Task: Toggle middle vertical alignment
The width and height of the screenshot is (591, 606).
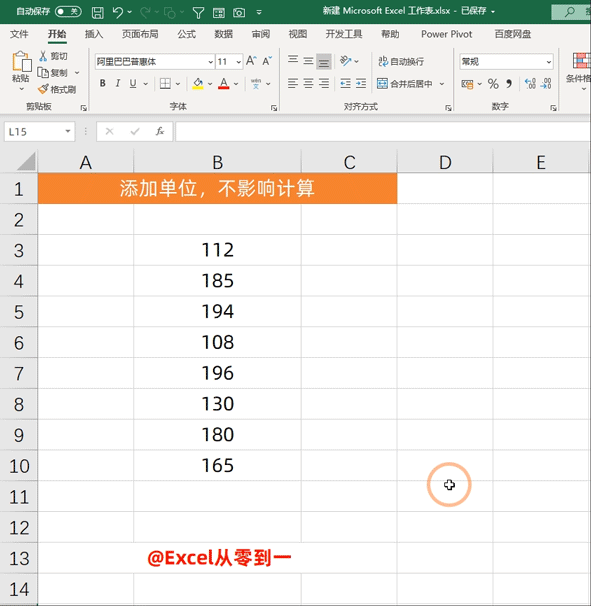Action: click(308, 61)
